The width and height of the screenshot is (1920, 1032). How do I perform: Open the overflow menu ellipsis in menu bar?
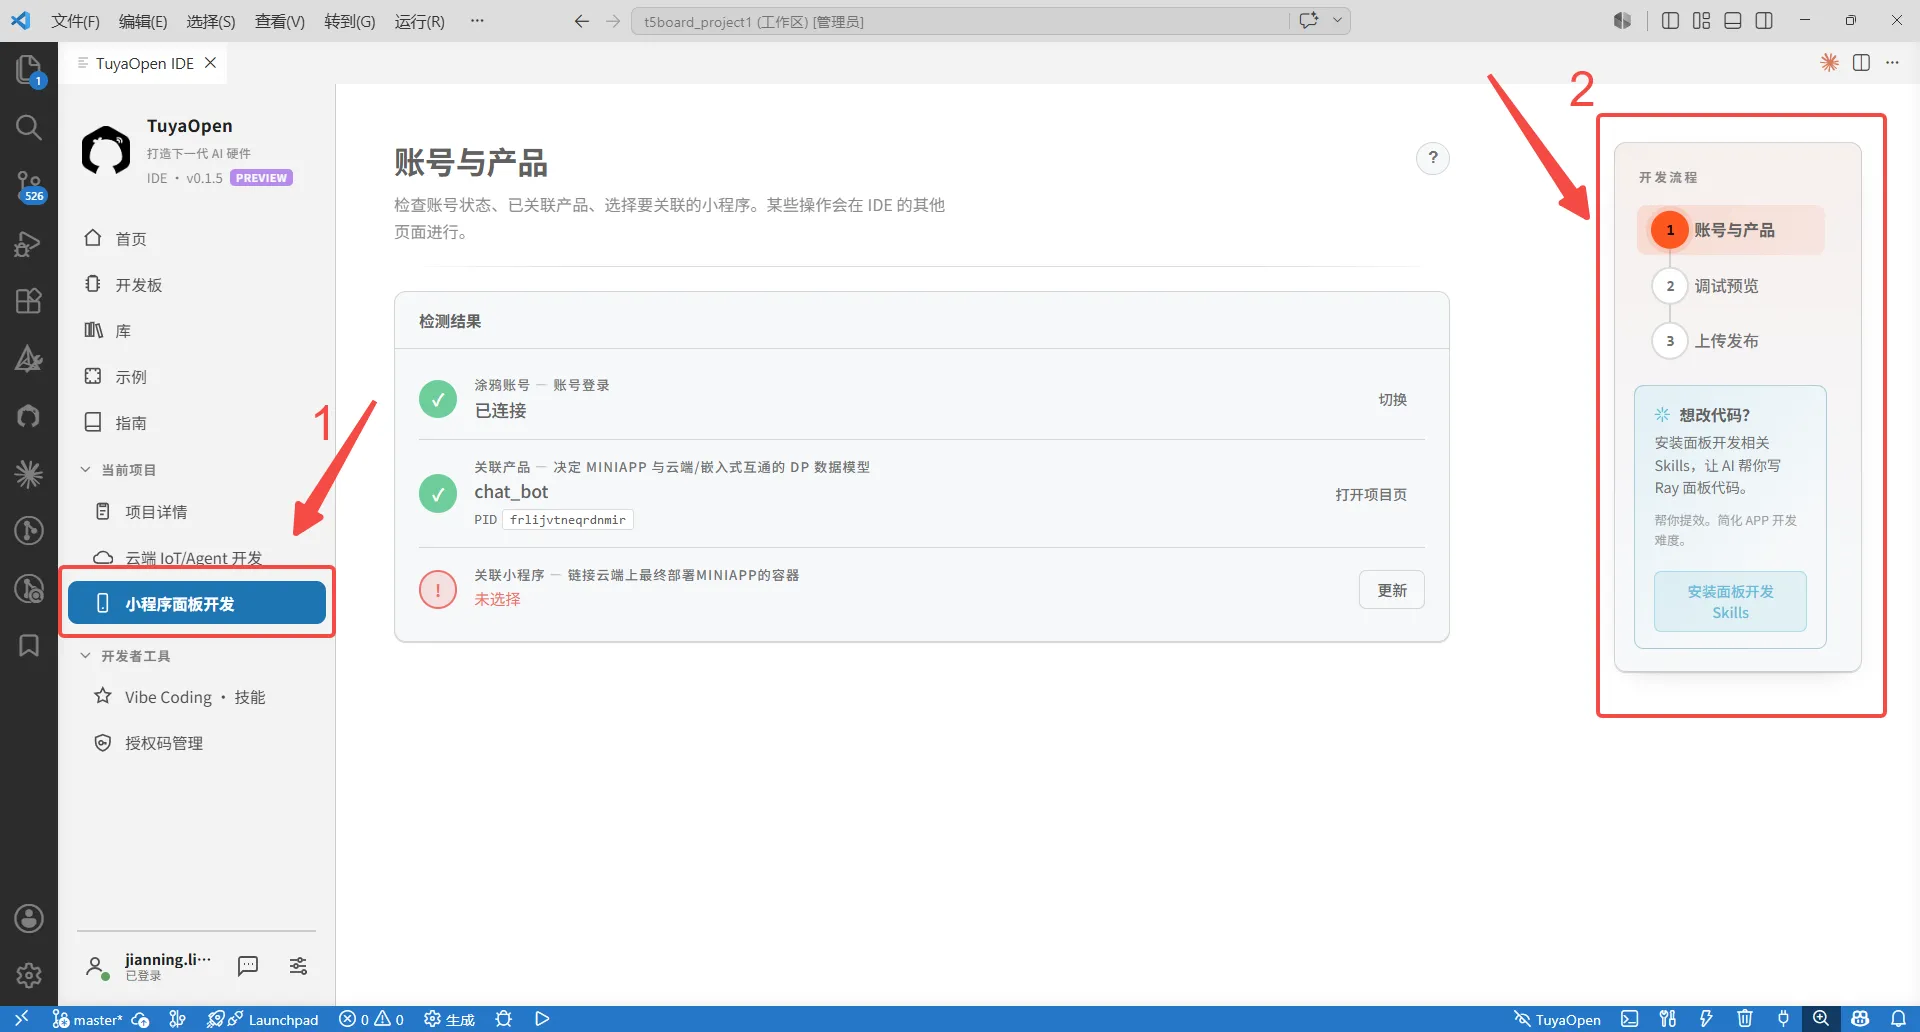(477, 21)
